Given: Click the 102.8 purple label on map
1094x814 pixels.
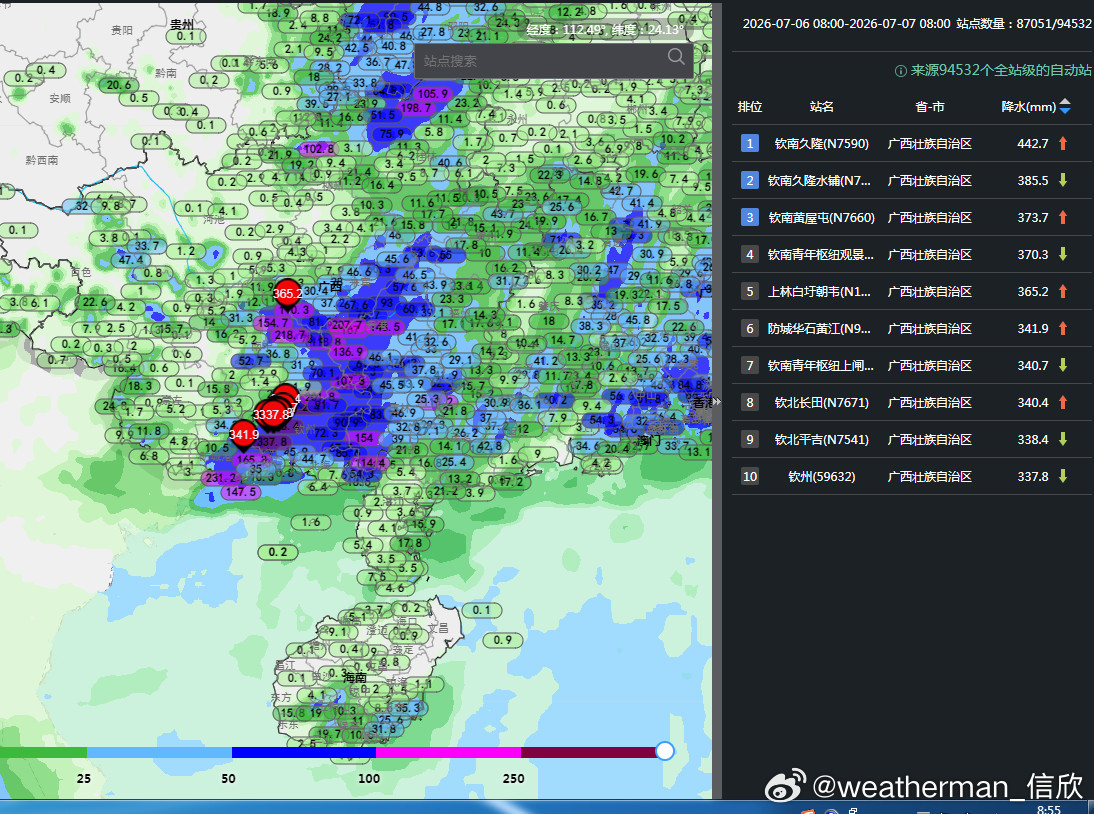Looking at the screenshot, I should (x=317, y=149).
